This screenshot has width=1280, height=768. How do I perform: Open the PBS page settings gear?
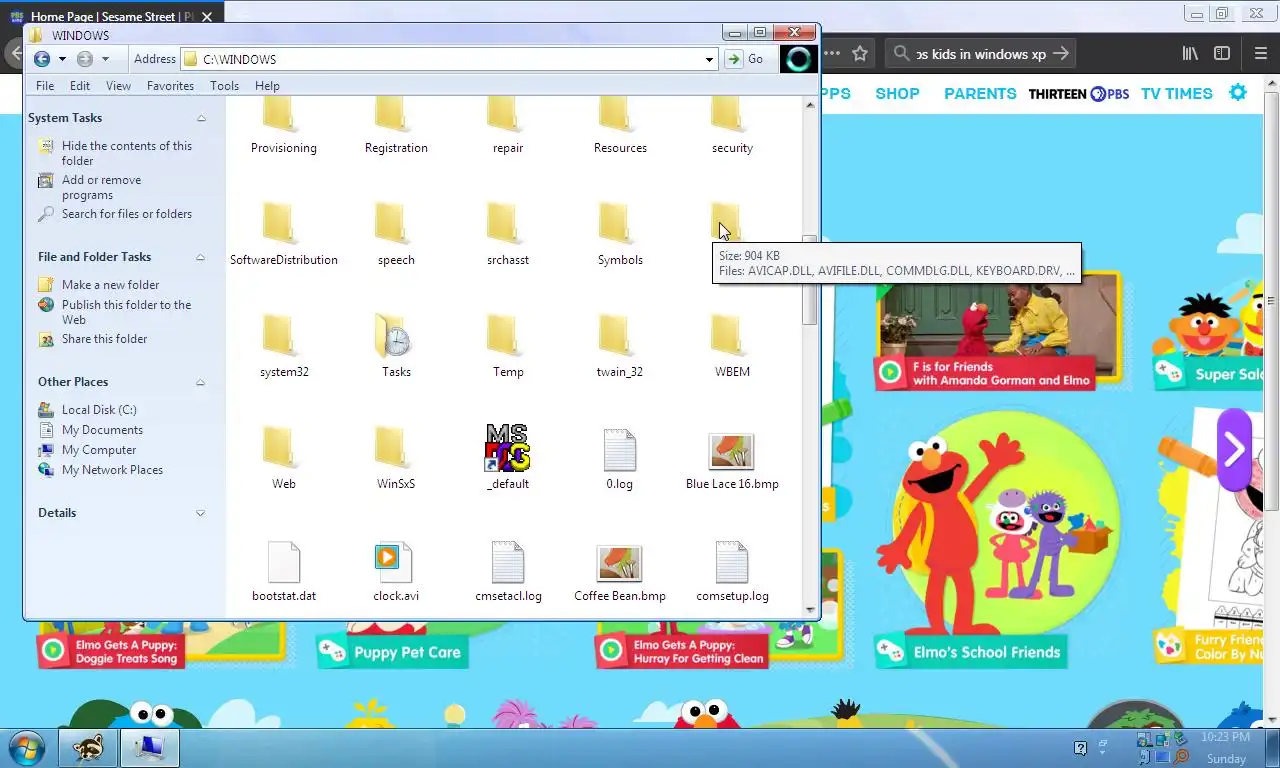(1238, 92)
